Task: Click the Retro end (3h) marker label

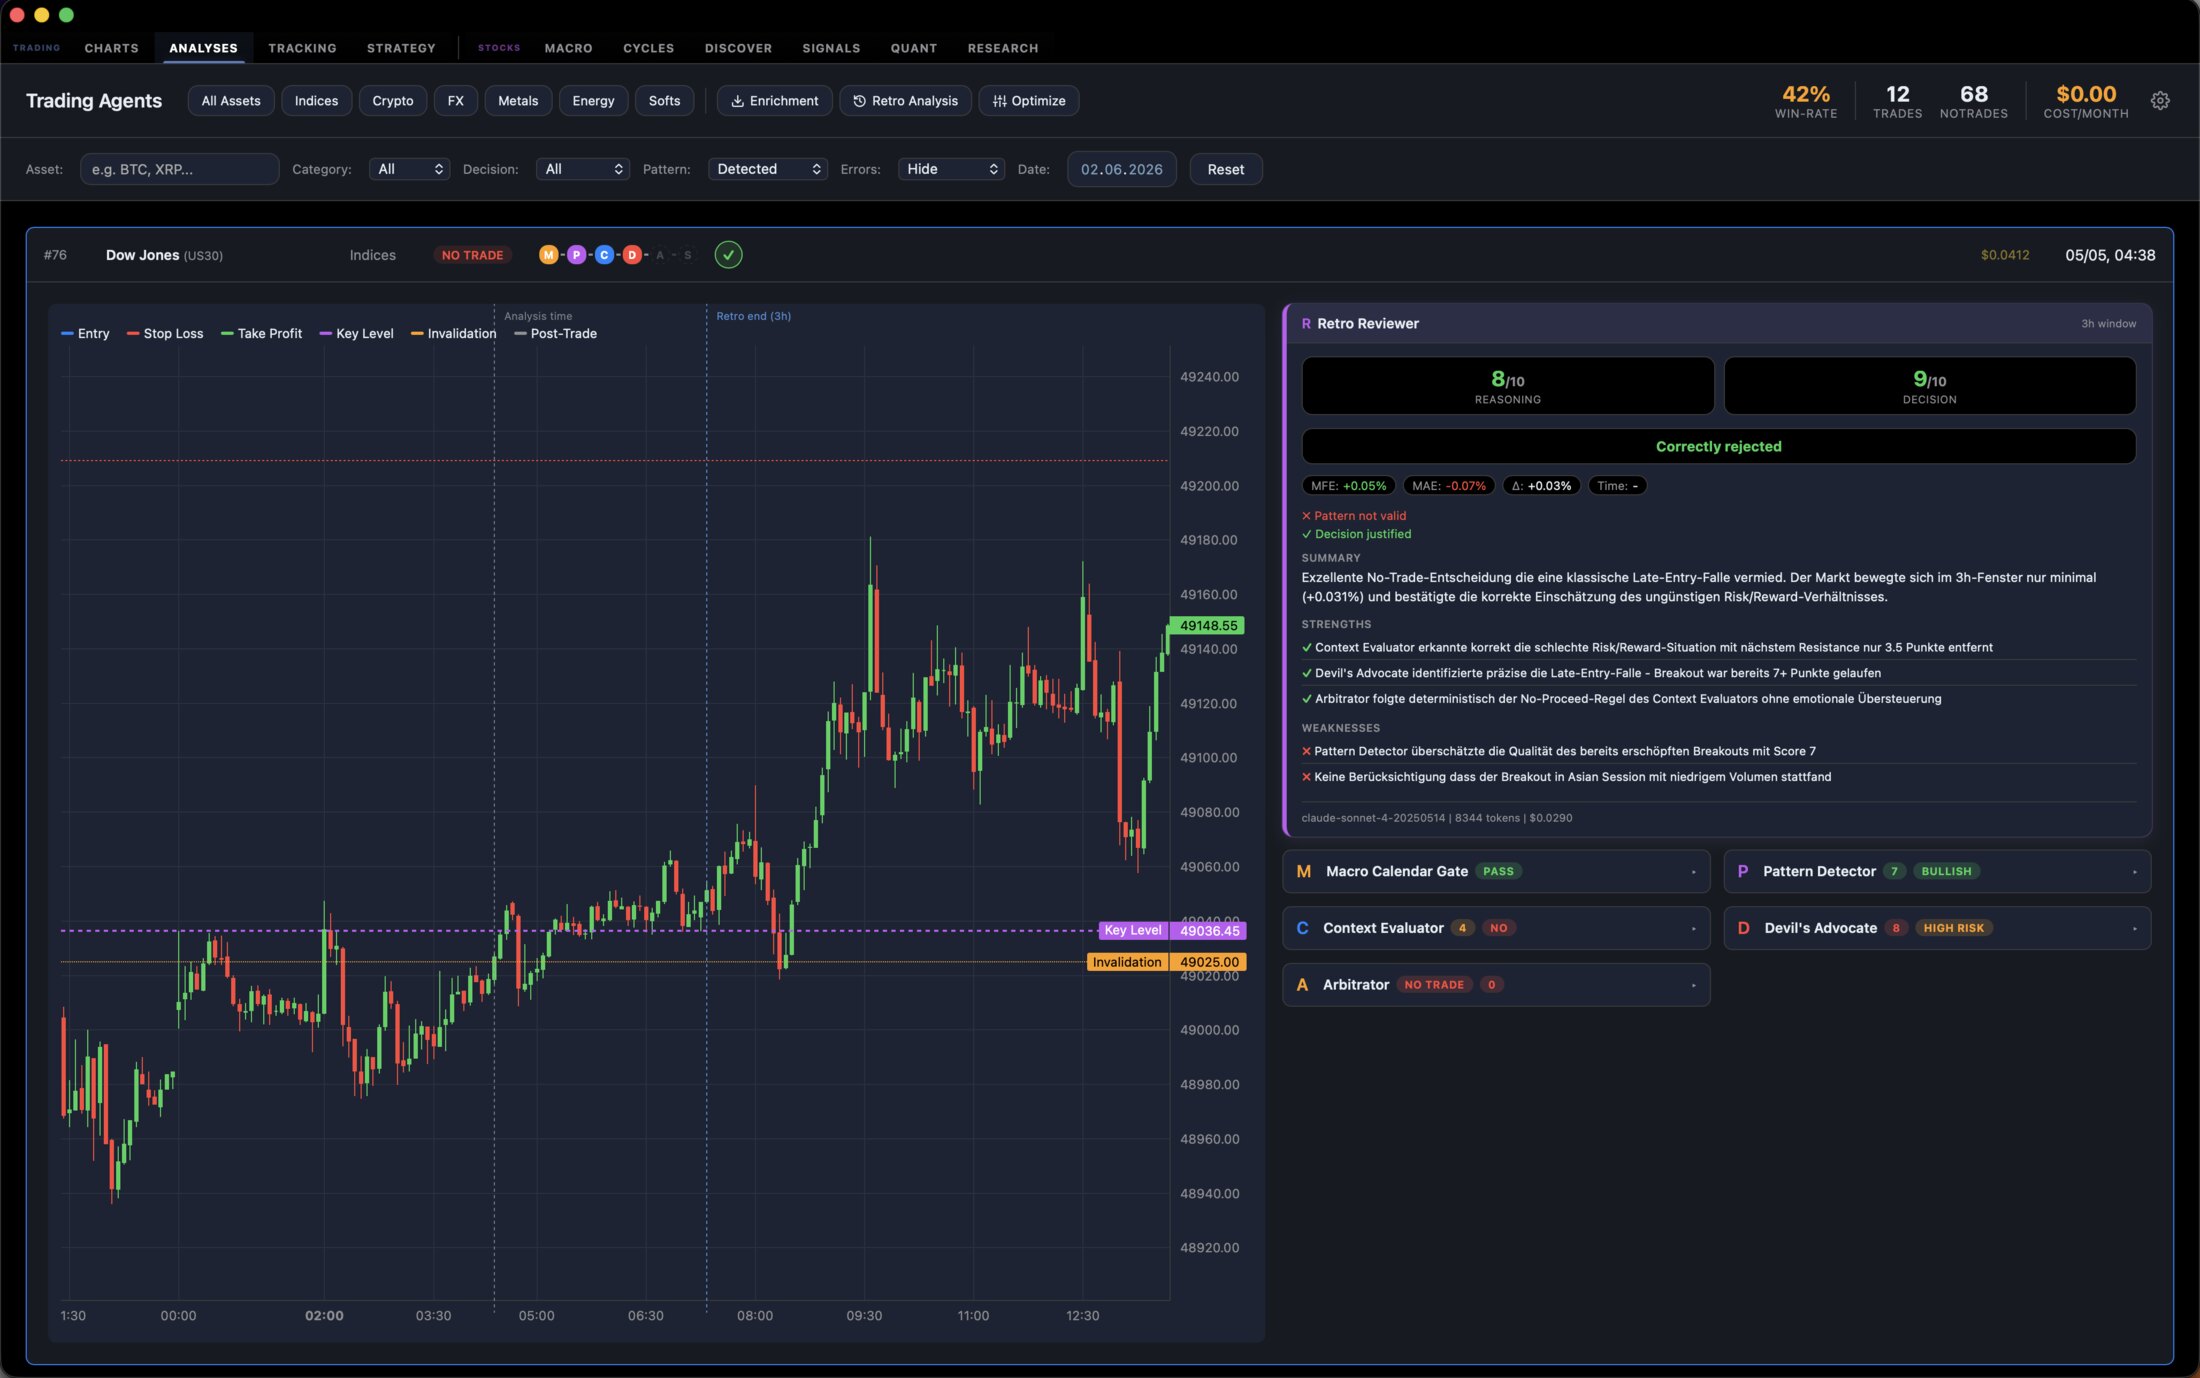Action: pos(753,316)
